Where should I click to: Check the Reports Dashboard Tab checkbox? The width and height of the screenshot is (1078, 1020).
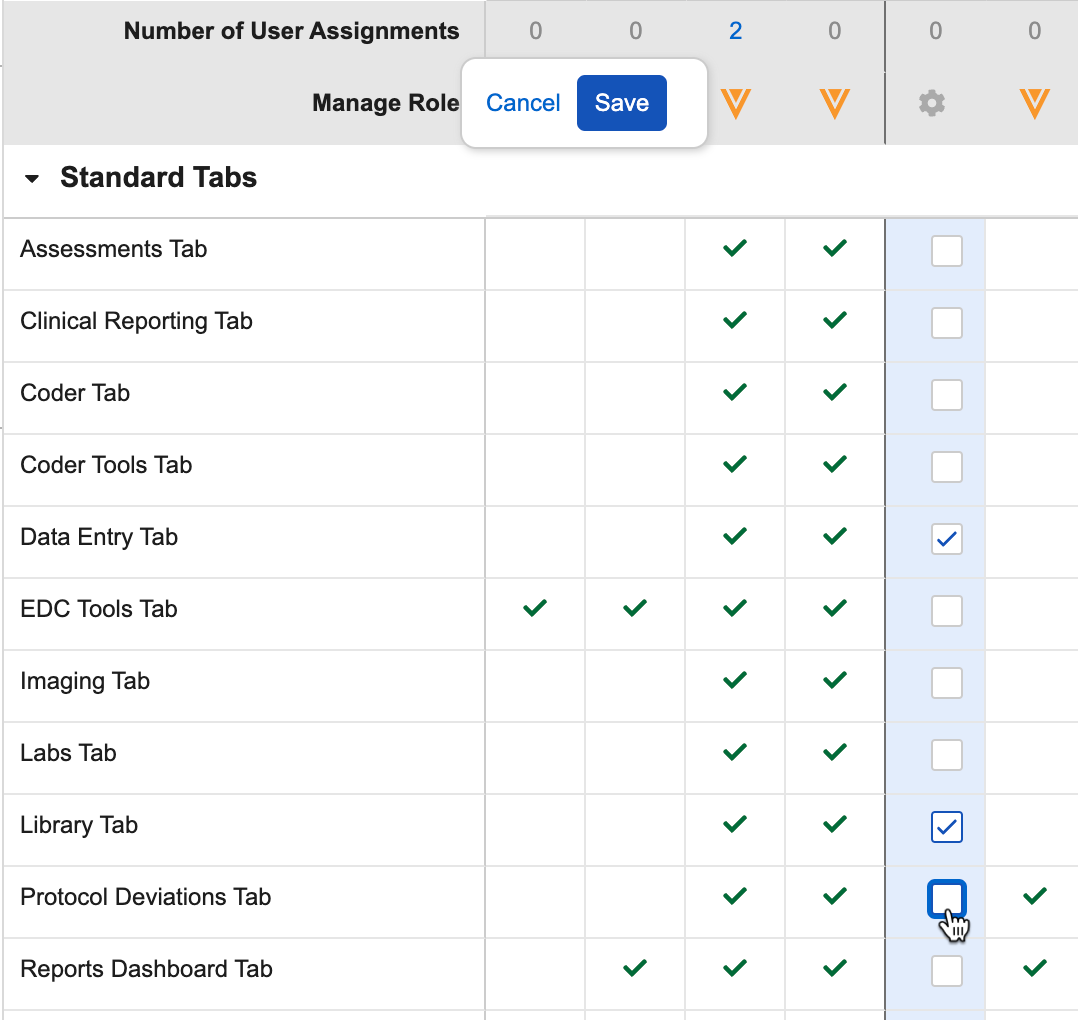pos(946,970)
